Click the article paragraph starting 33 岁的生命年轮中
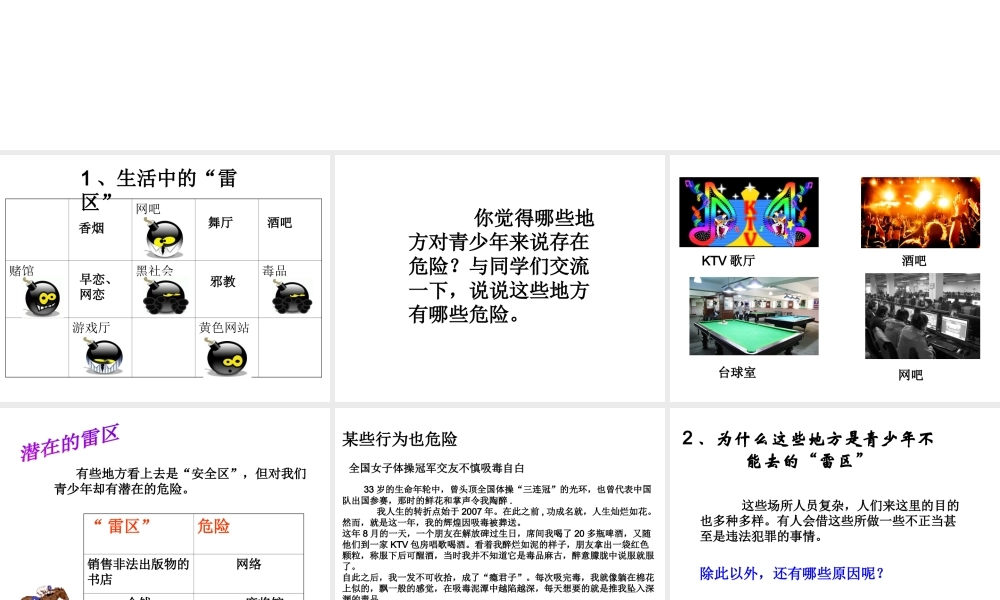1000x600 pixels. [x=497, y=495]
